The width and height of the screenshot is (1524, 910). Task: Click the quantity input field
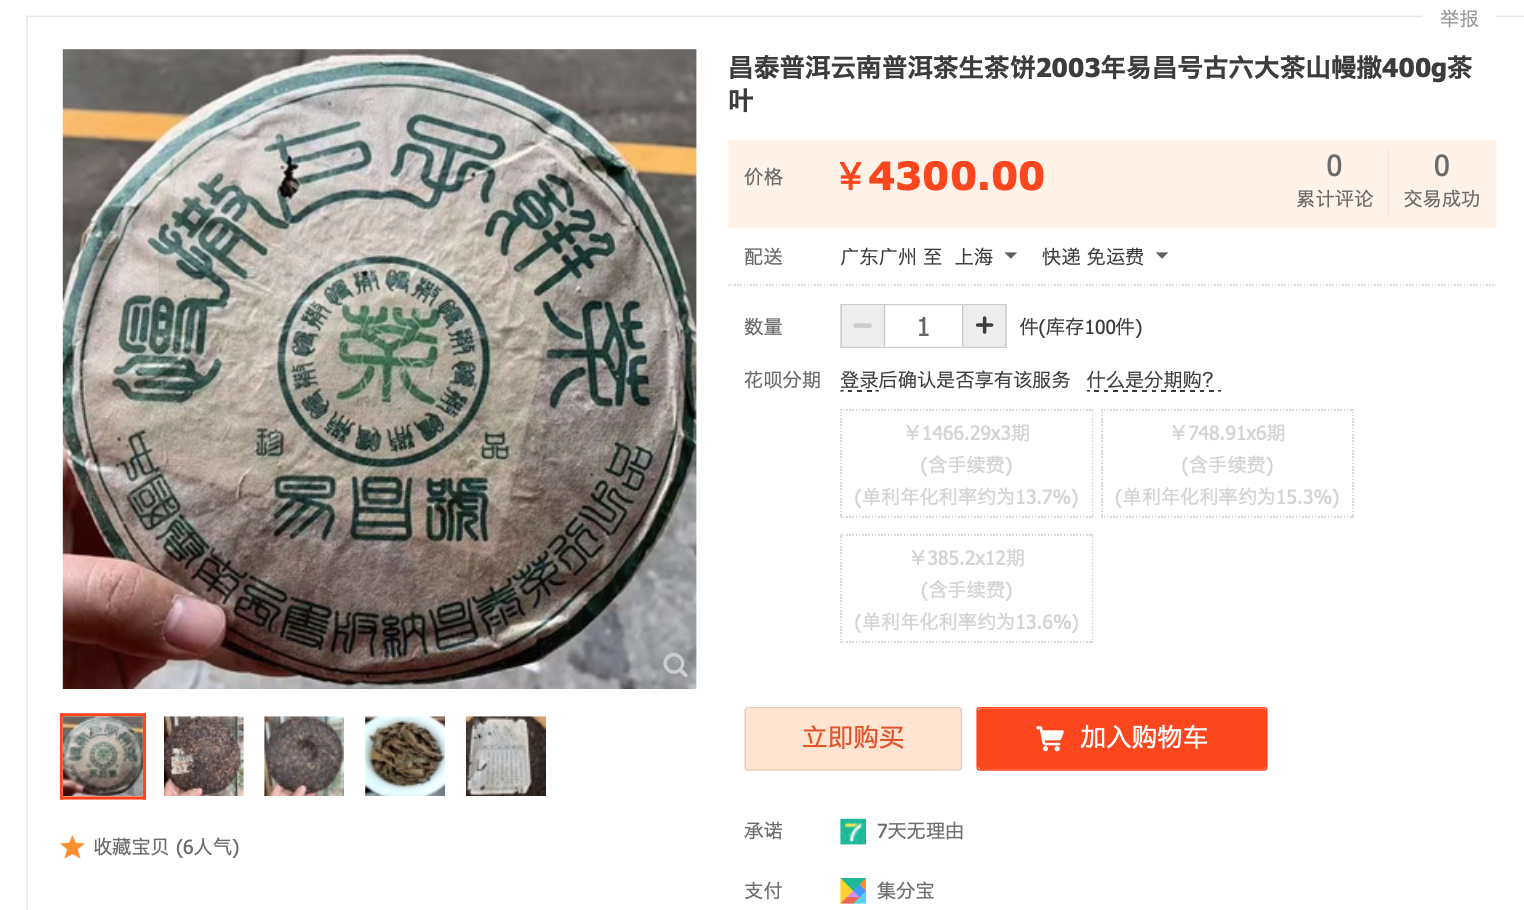[923, 326]
